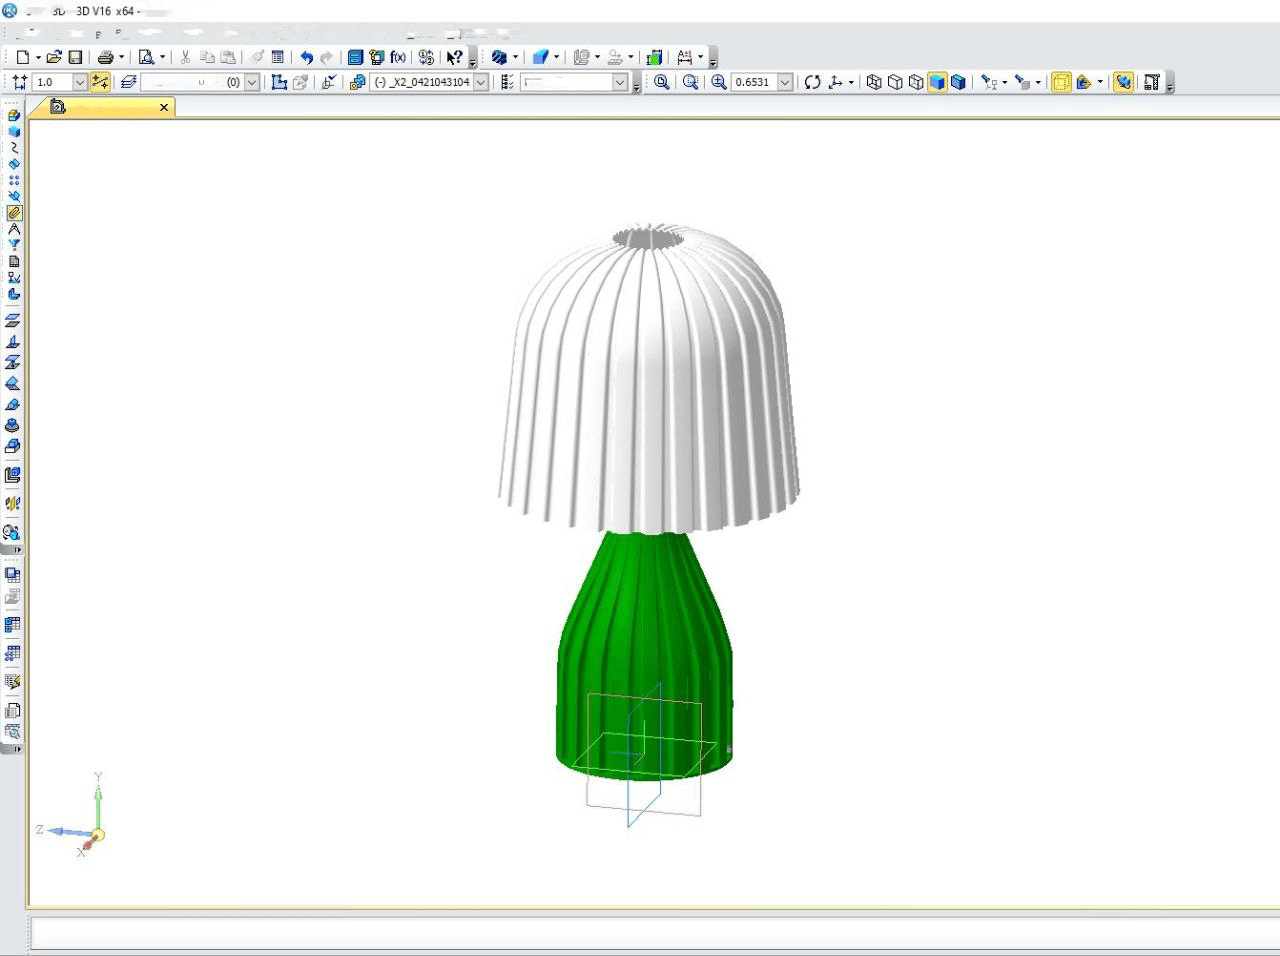The height and width of the screenshot is (956, 1280).
Task: Click the Rebuild model icon
Action: (x=654, y=58)
